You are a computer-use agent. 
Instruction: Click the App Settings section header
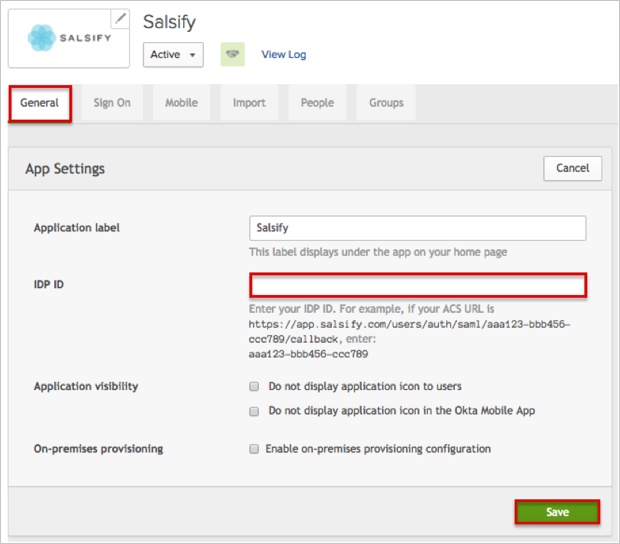coord(65,169)
